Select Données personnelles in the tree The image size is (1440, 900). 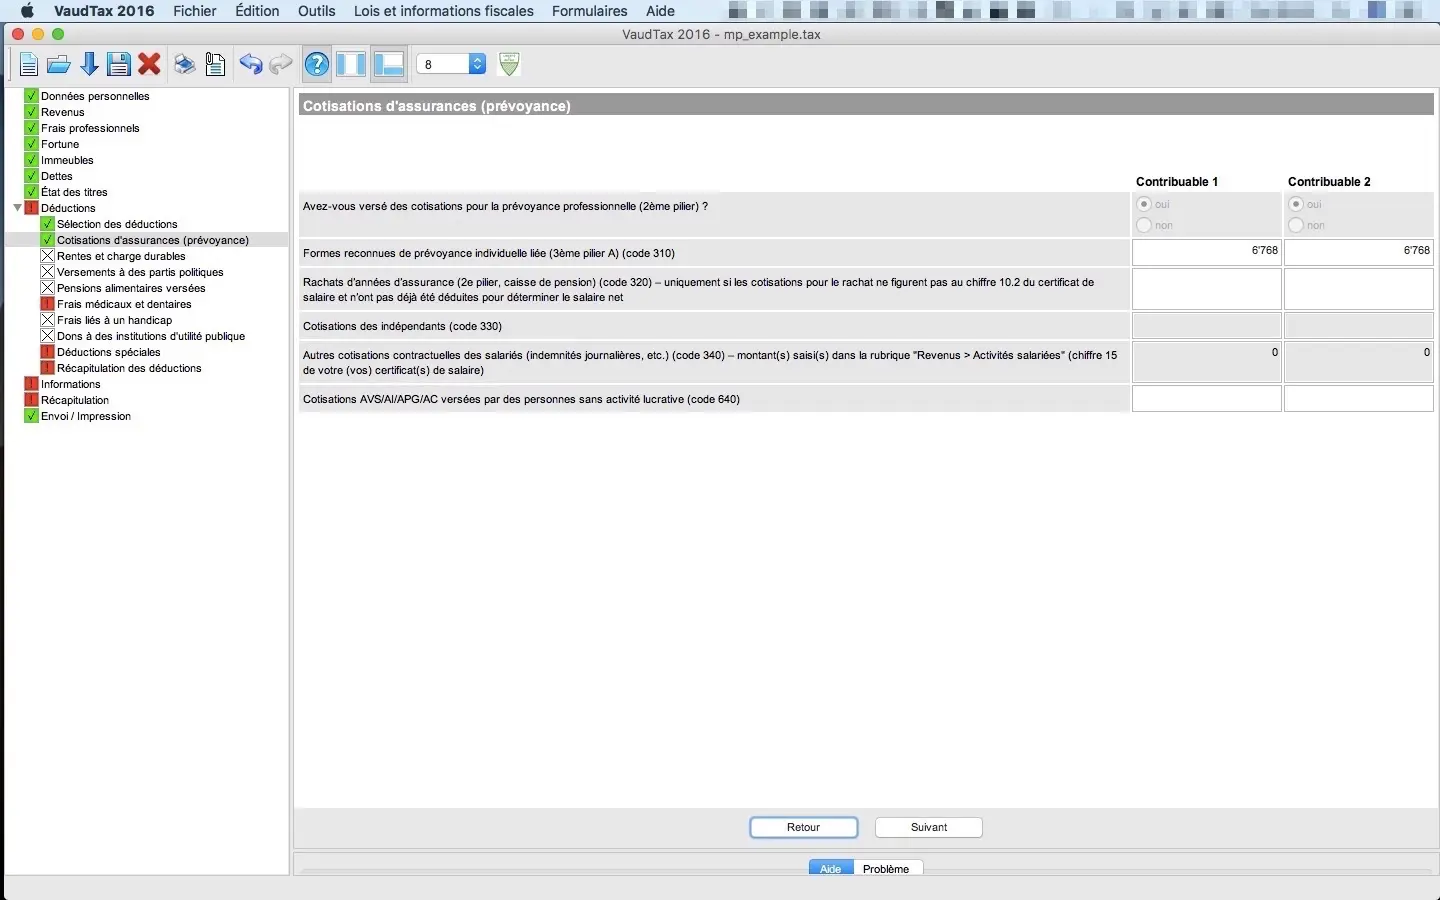tap(95, 96)
